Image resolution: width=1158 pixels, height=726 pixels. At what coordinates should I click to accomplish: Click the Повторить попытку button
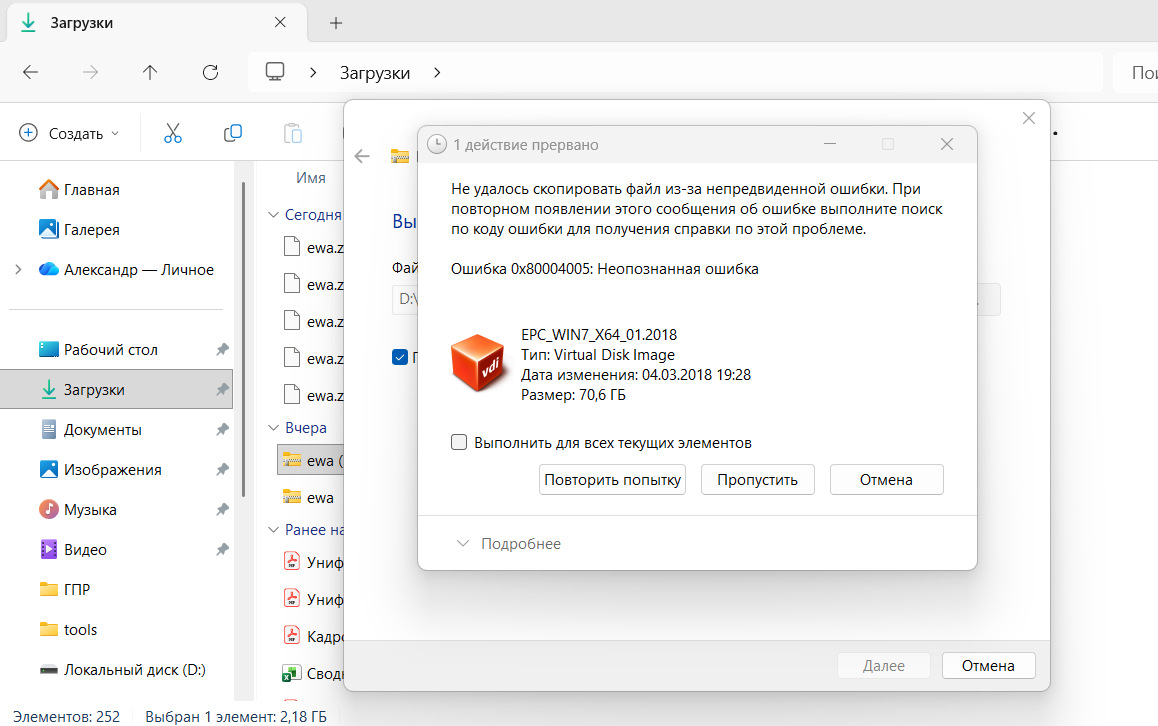point(612,479)
